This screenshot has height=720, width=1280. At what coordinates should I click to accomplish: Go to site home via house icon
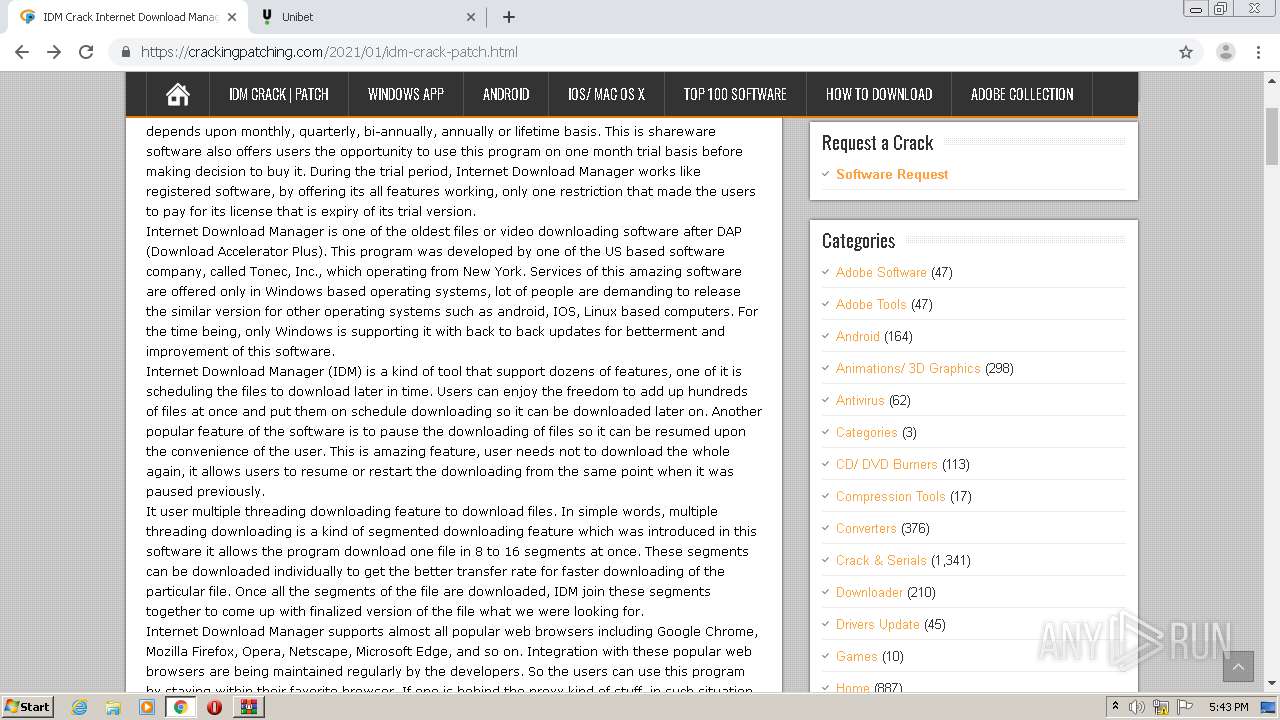[x=178, y=94]
